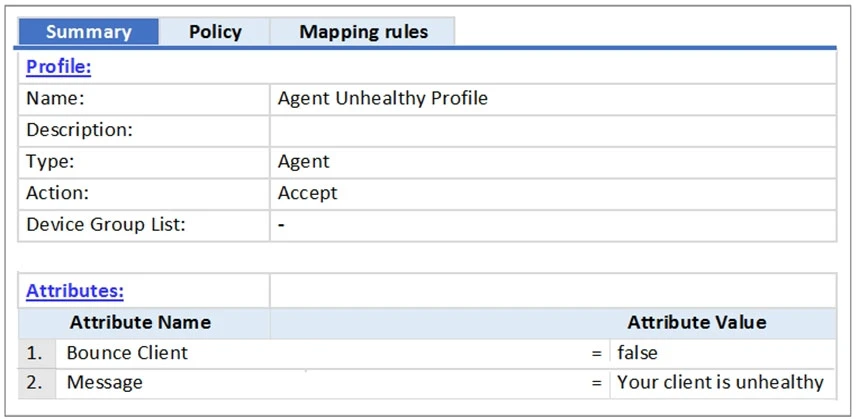Select the Message attribute name
This screenshot has width=858, height=419.
105,383
